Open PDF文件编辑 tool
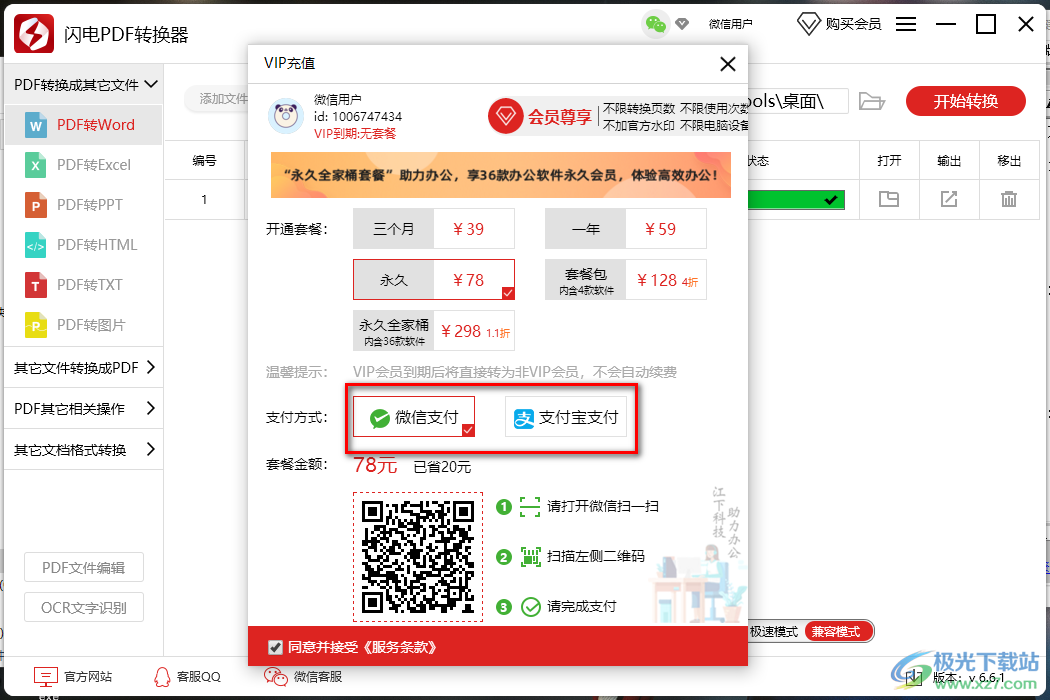 pyautogui.click(x=84, y=567)
